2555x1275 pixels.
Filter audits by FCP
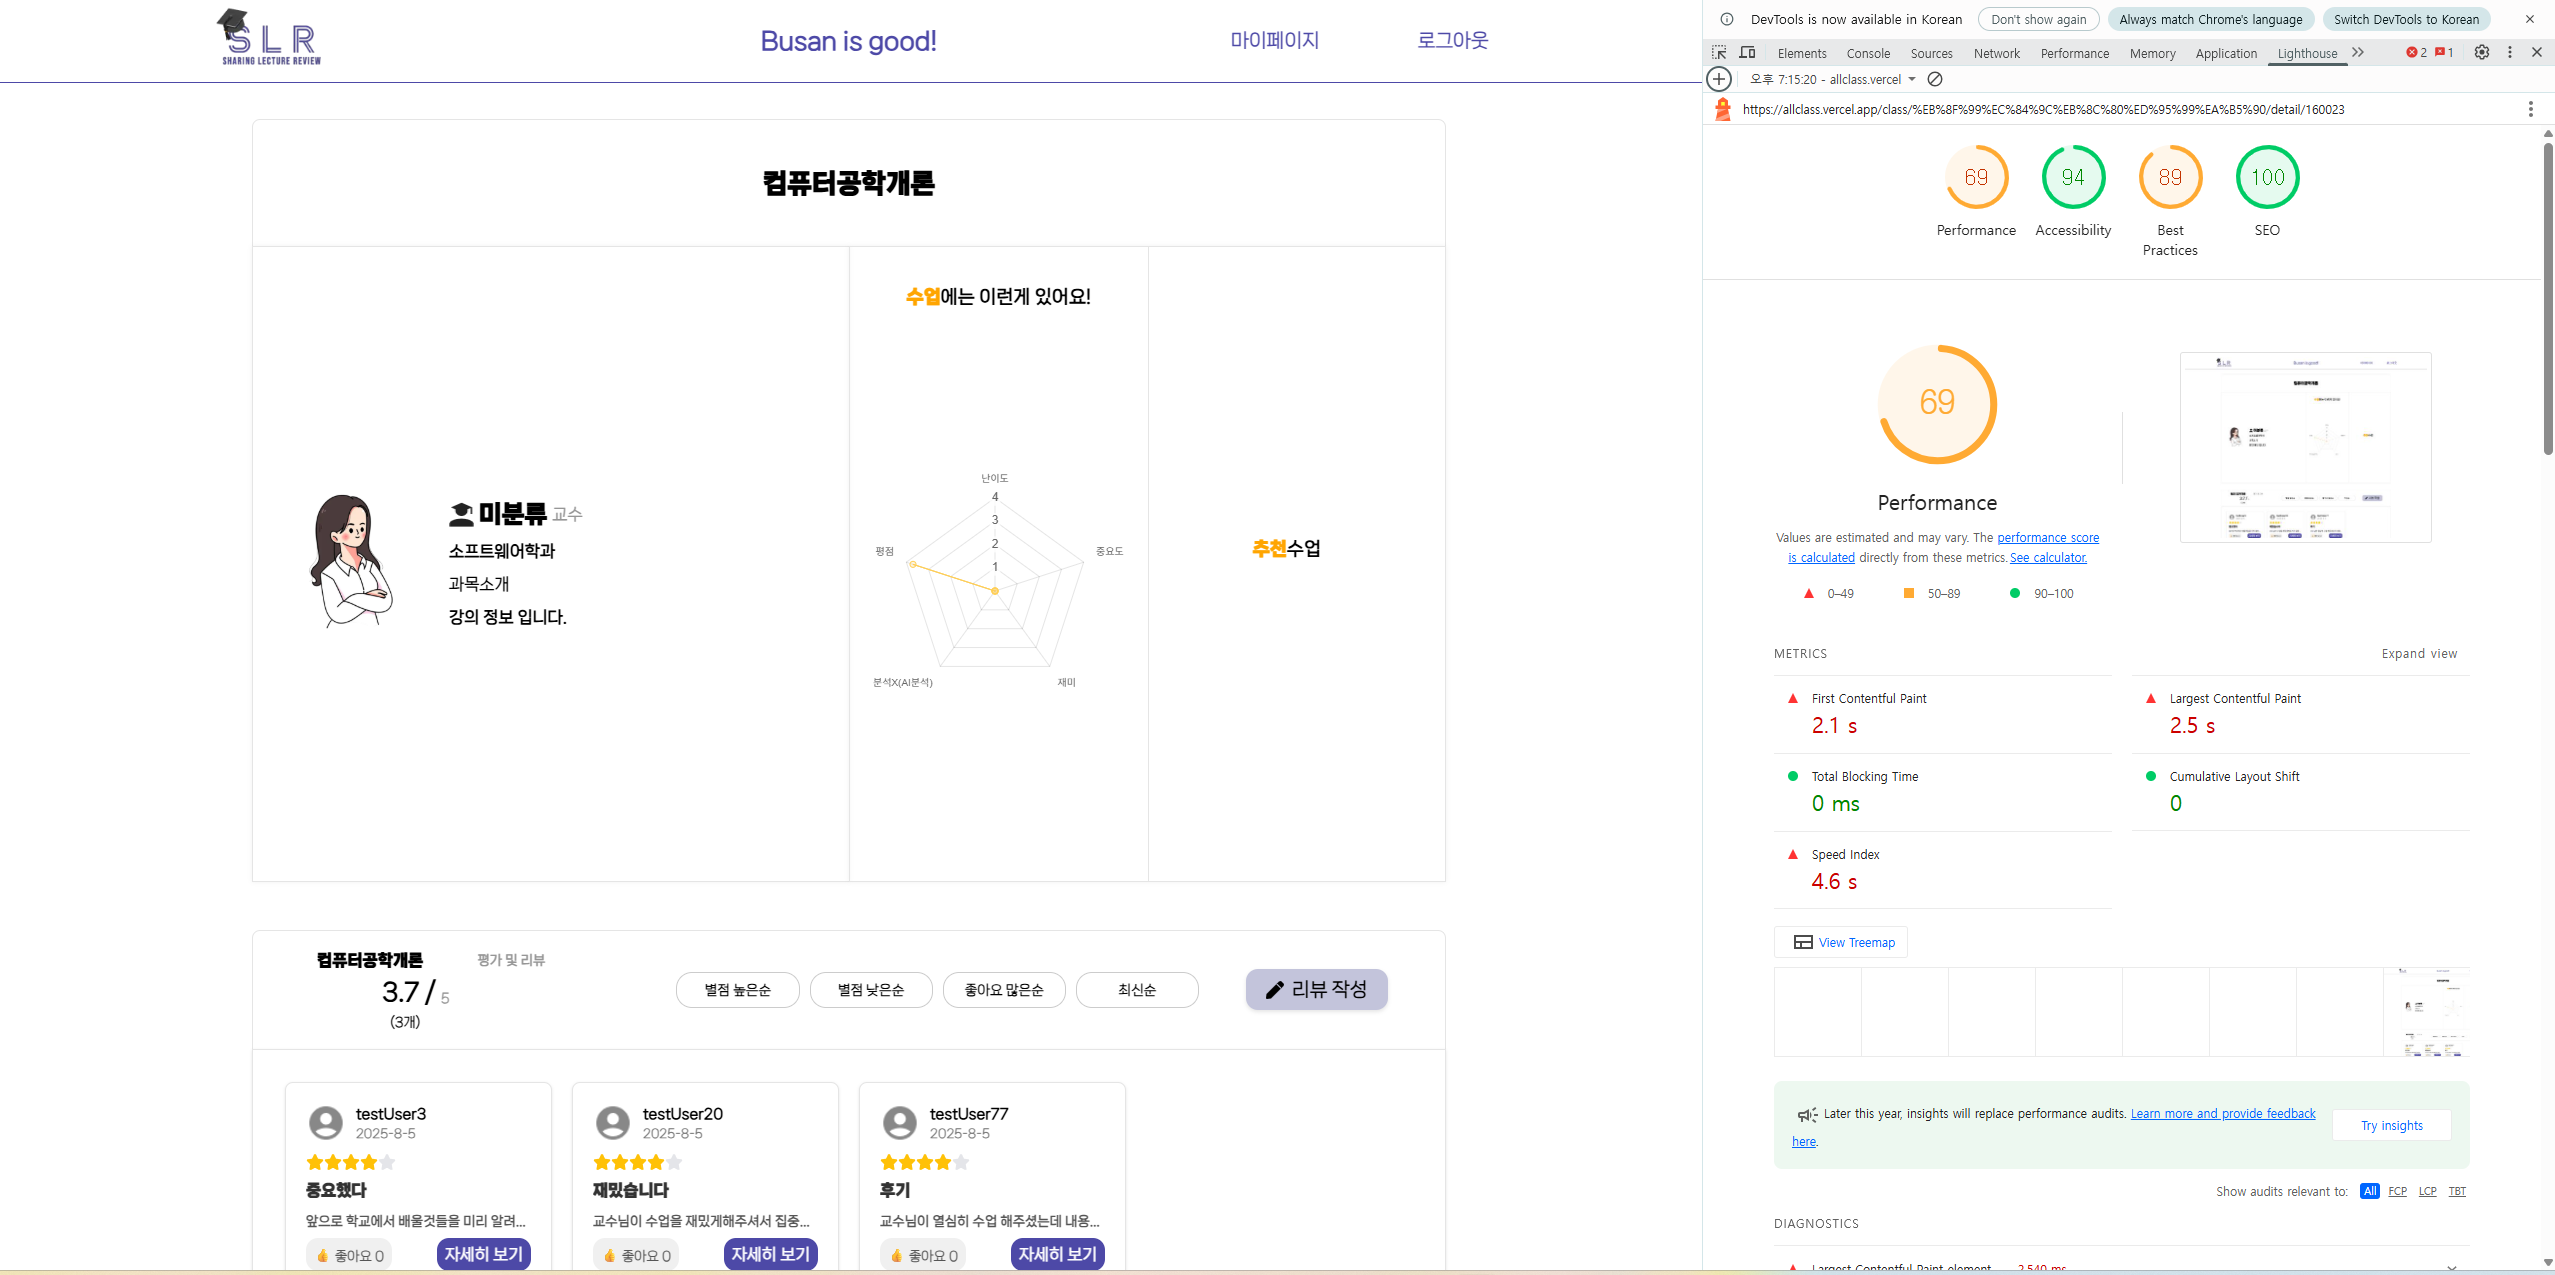tap(2397, 1191)
